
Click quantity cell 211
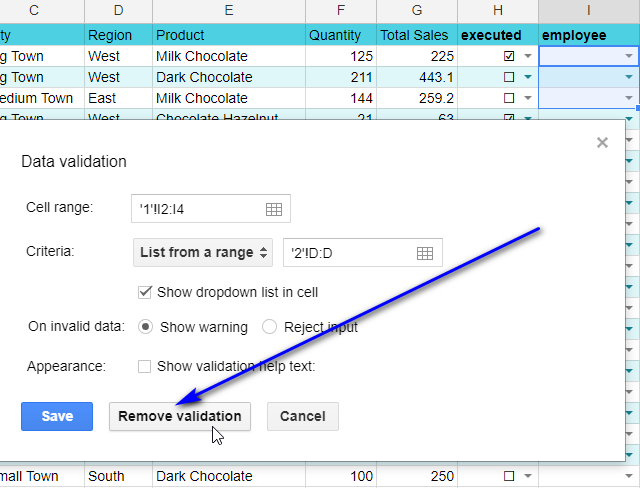[x=341, y=77]
